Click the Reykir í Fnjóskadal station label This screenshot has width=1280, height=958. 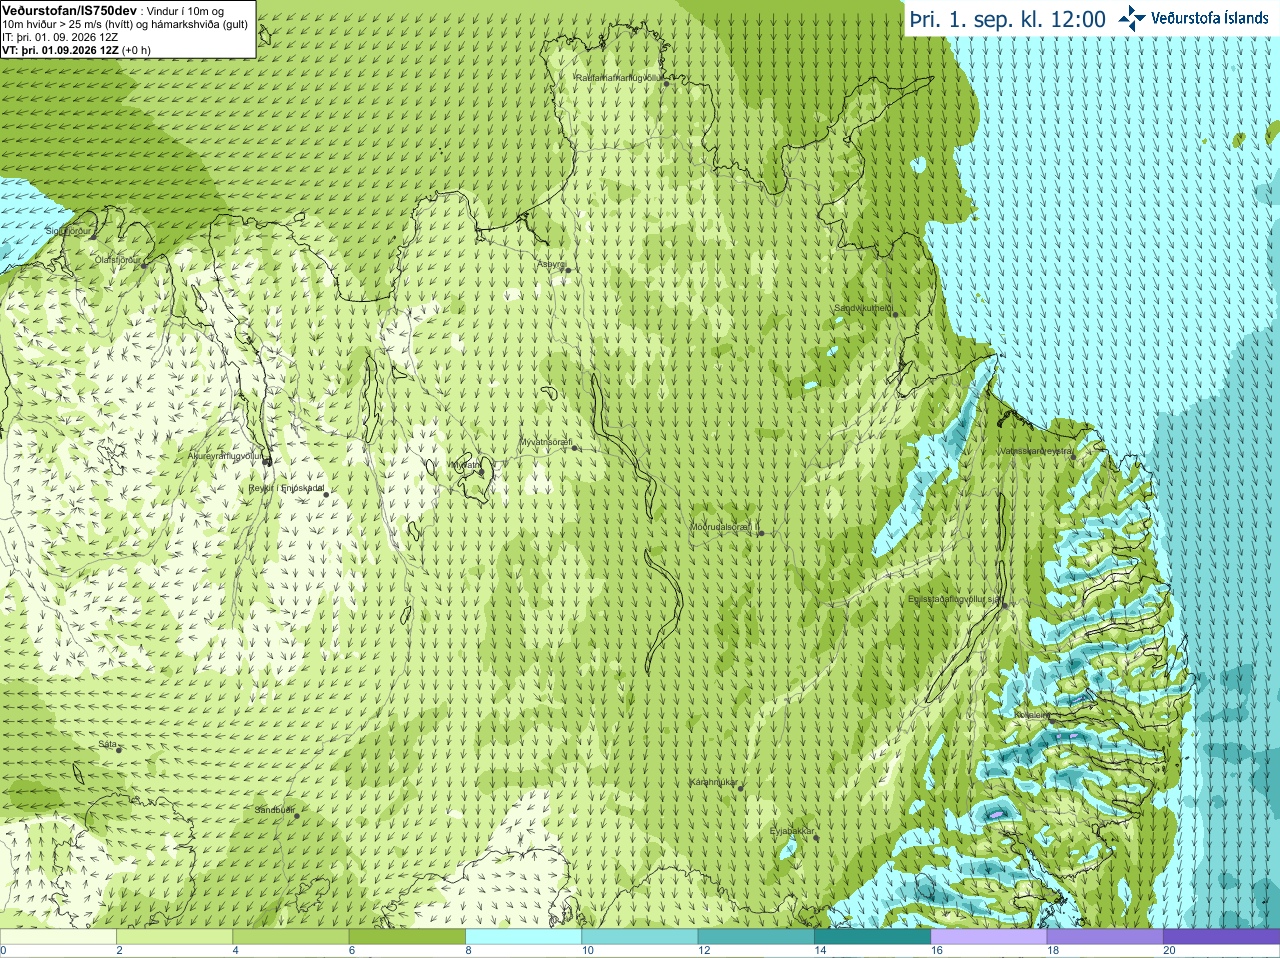[287, 488]
